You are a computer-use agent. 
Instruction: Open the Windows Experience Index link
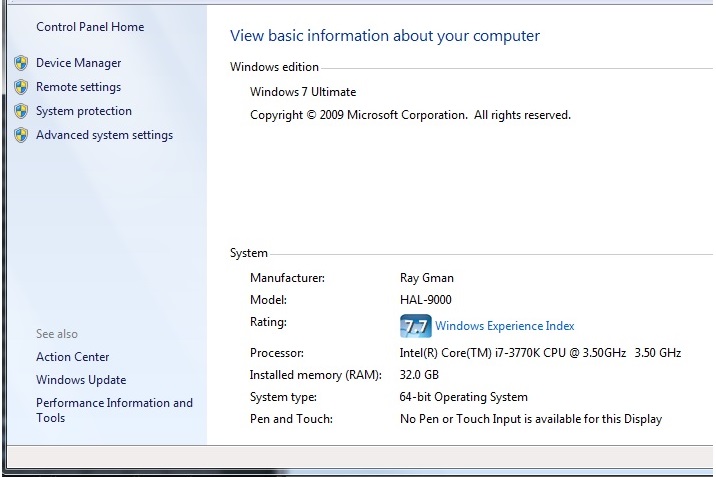[505, 326]
